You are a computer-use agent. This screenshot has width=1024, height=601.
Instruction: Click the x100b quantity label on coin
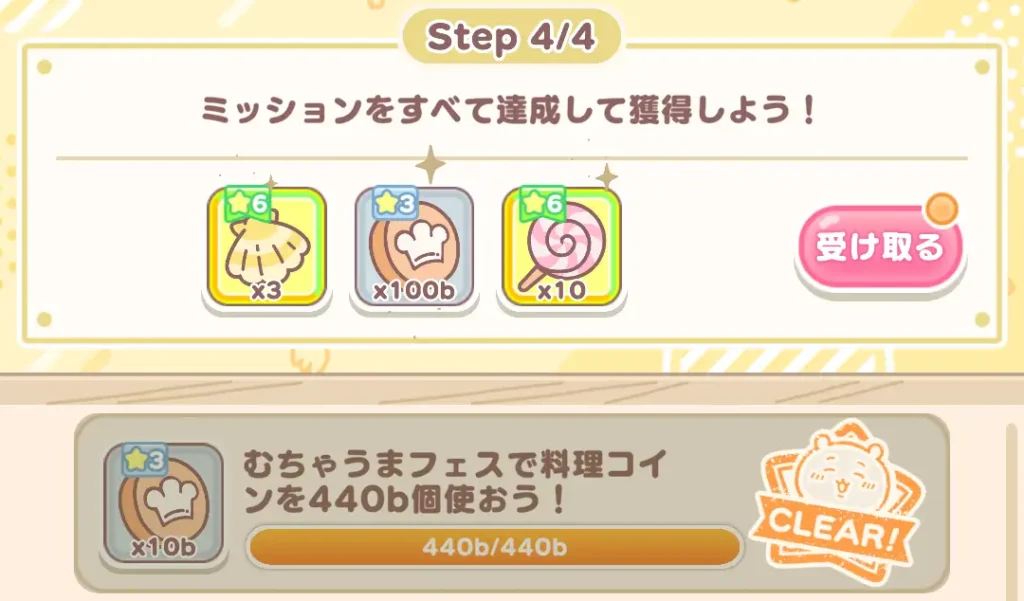pyautogui.click(x=414, y=291)
